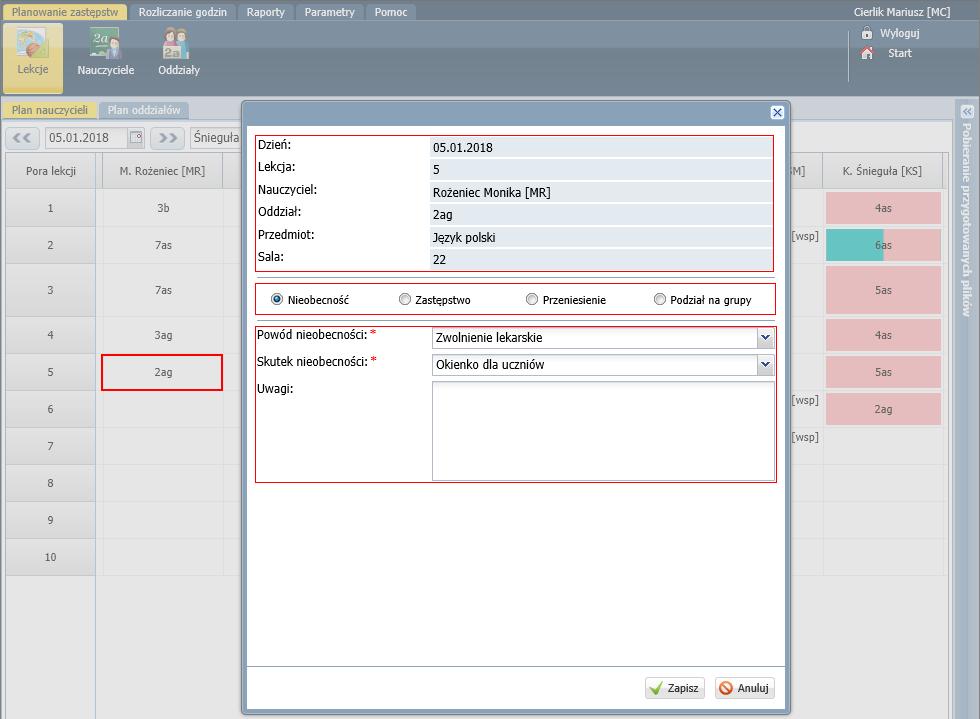Switch to Planowanie zastępstw tab
The width and height of the screenshot is (980, 719).
tap(65, 12)
